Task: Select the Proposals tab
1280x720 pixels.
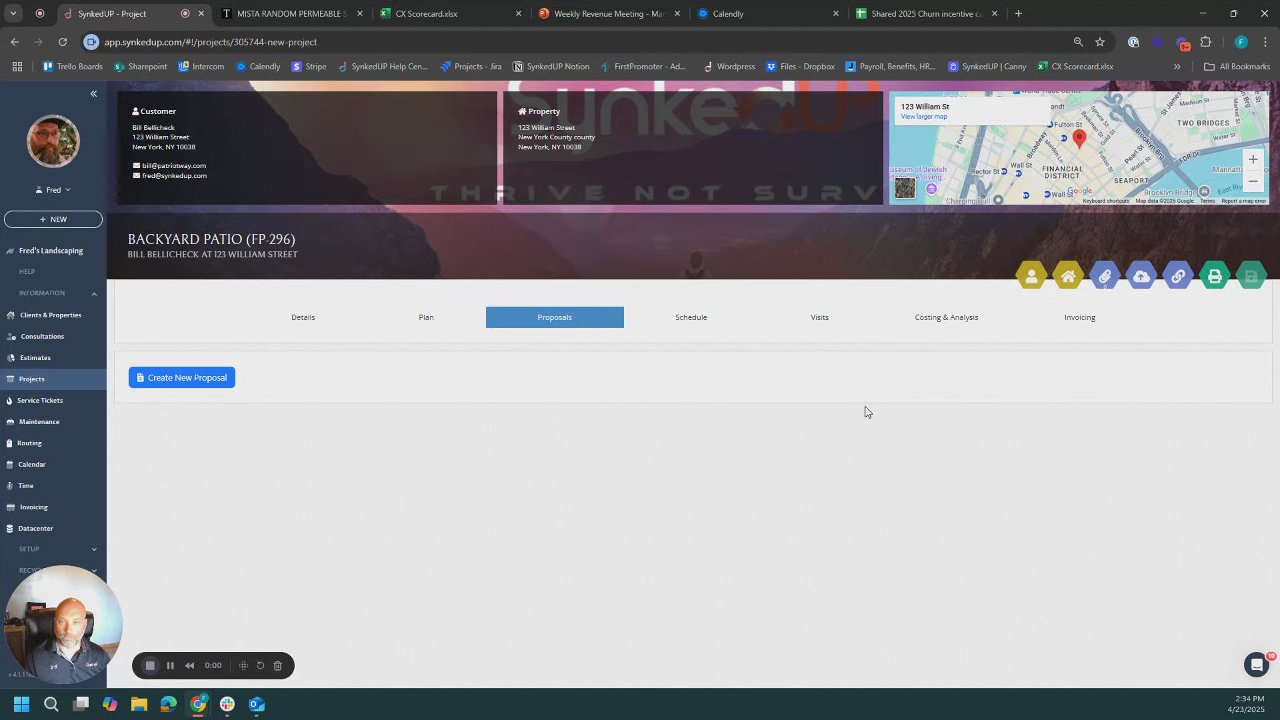Action: click(x=555, y=317)
